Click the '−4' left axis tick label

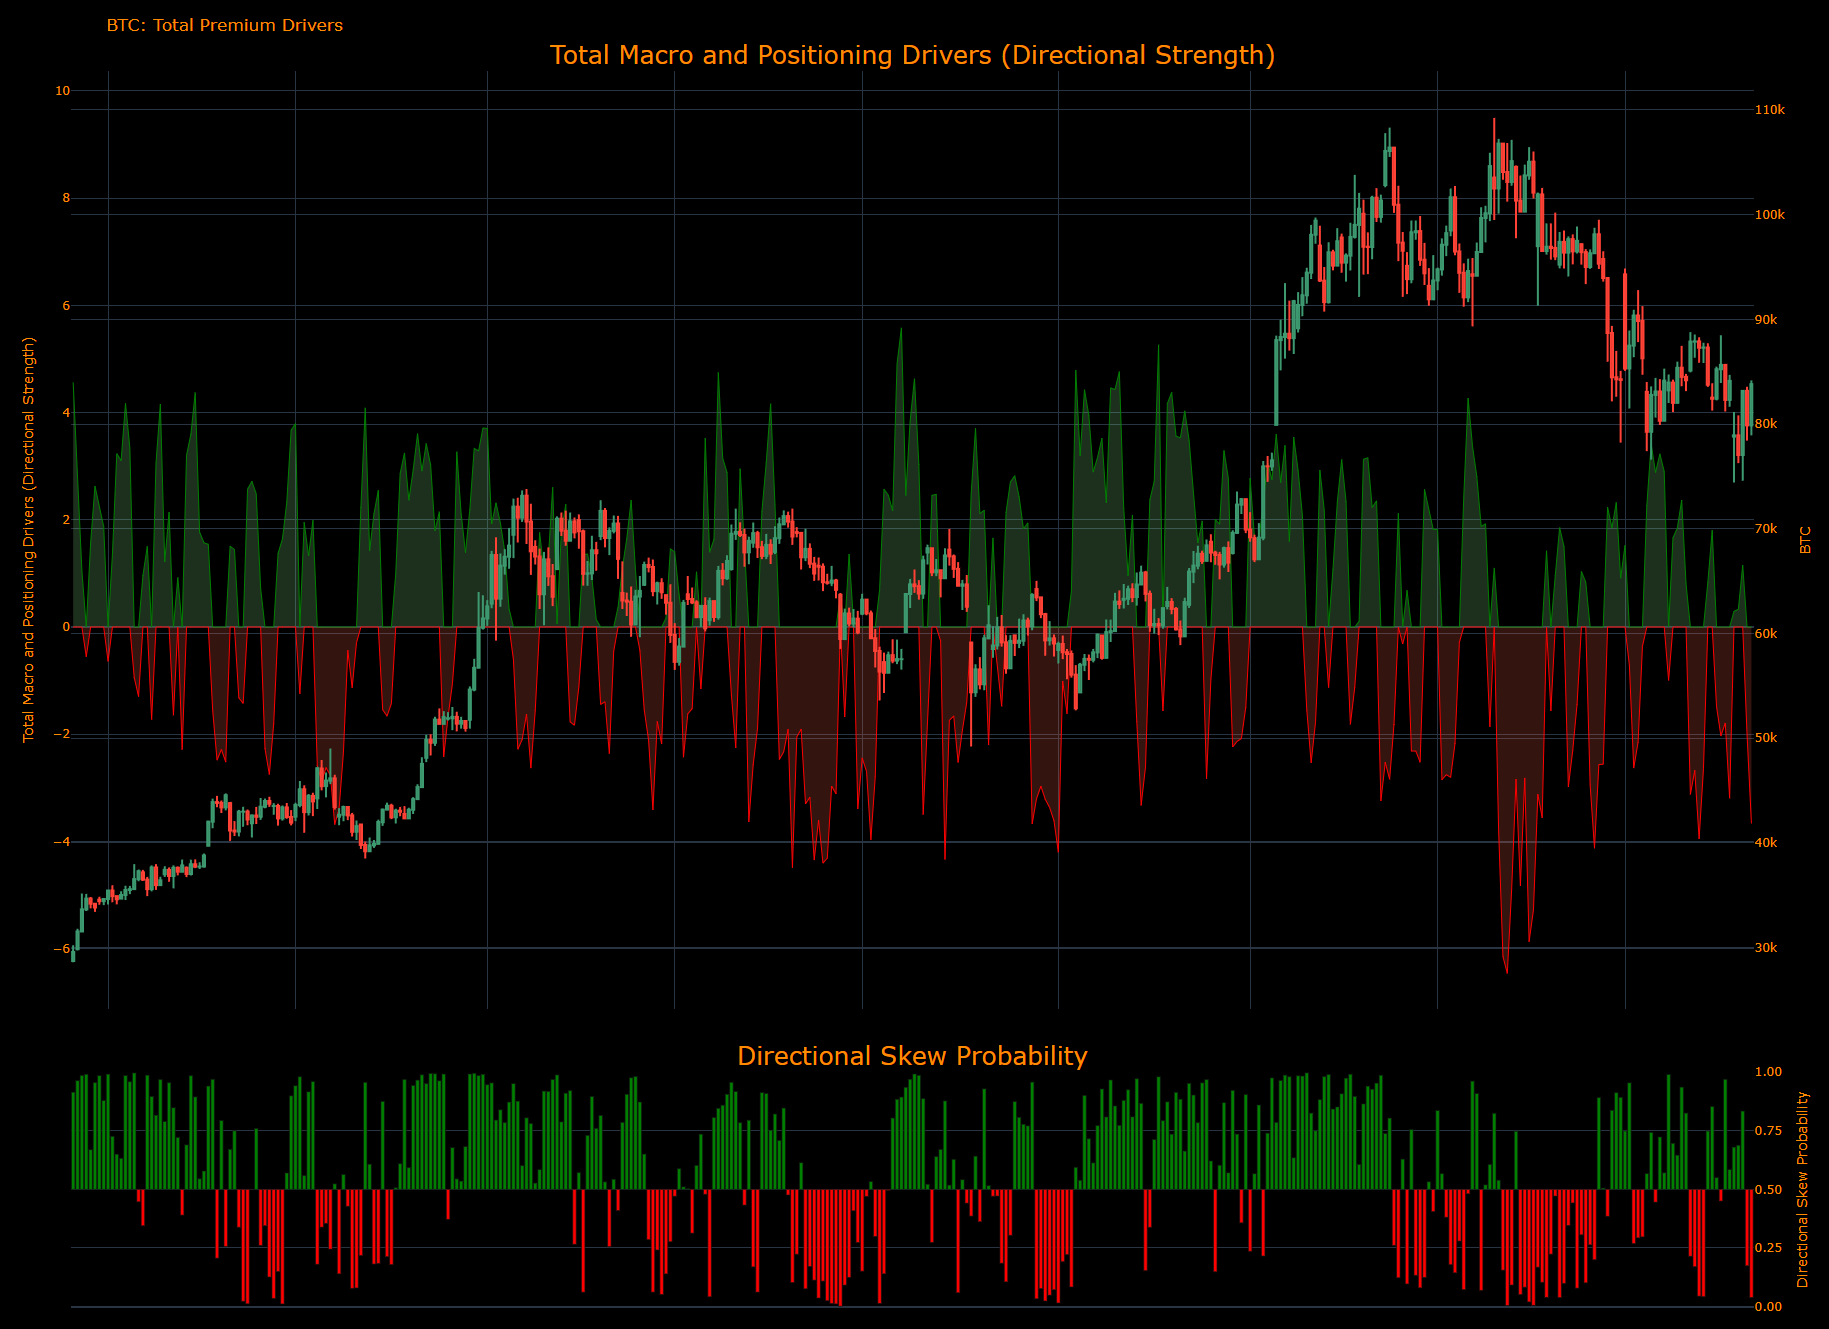pyautogui.click(x=62, y=842)
